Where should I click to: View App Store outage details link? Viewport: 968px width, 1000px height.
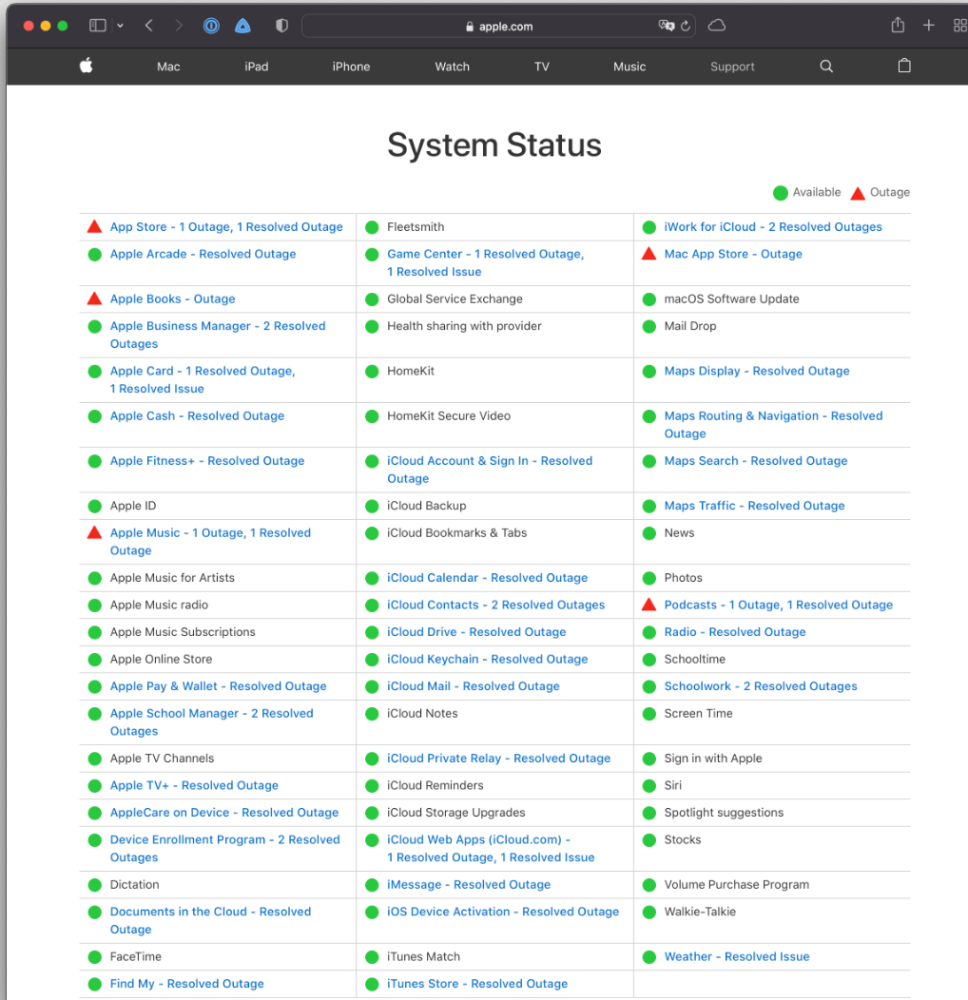(x=226, y=226)
